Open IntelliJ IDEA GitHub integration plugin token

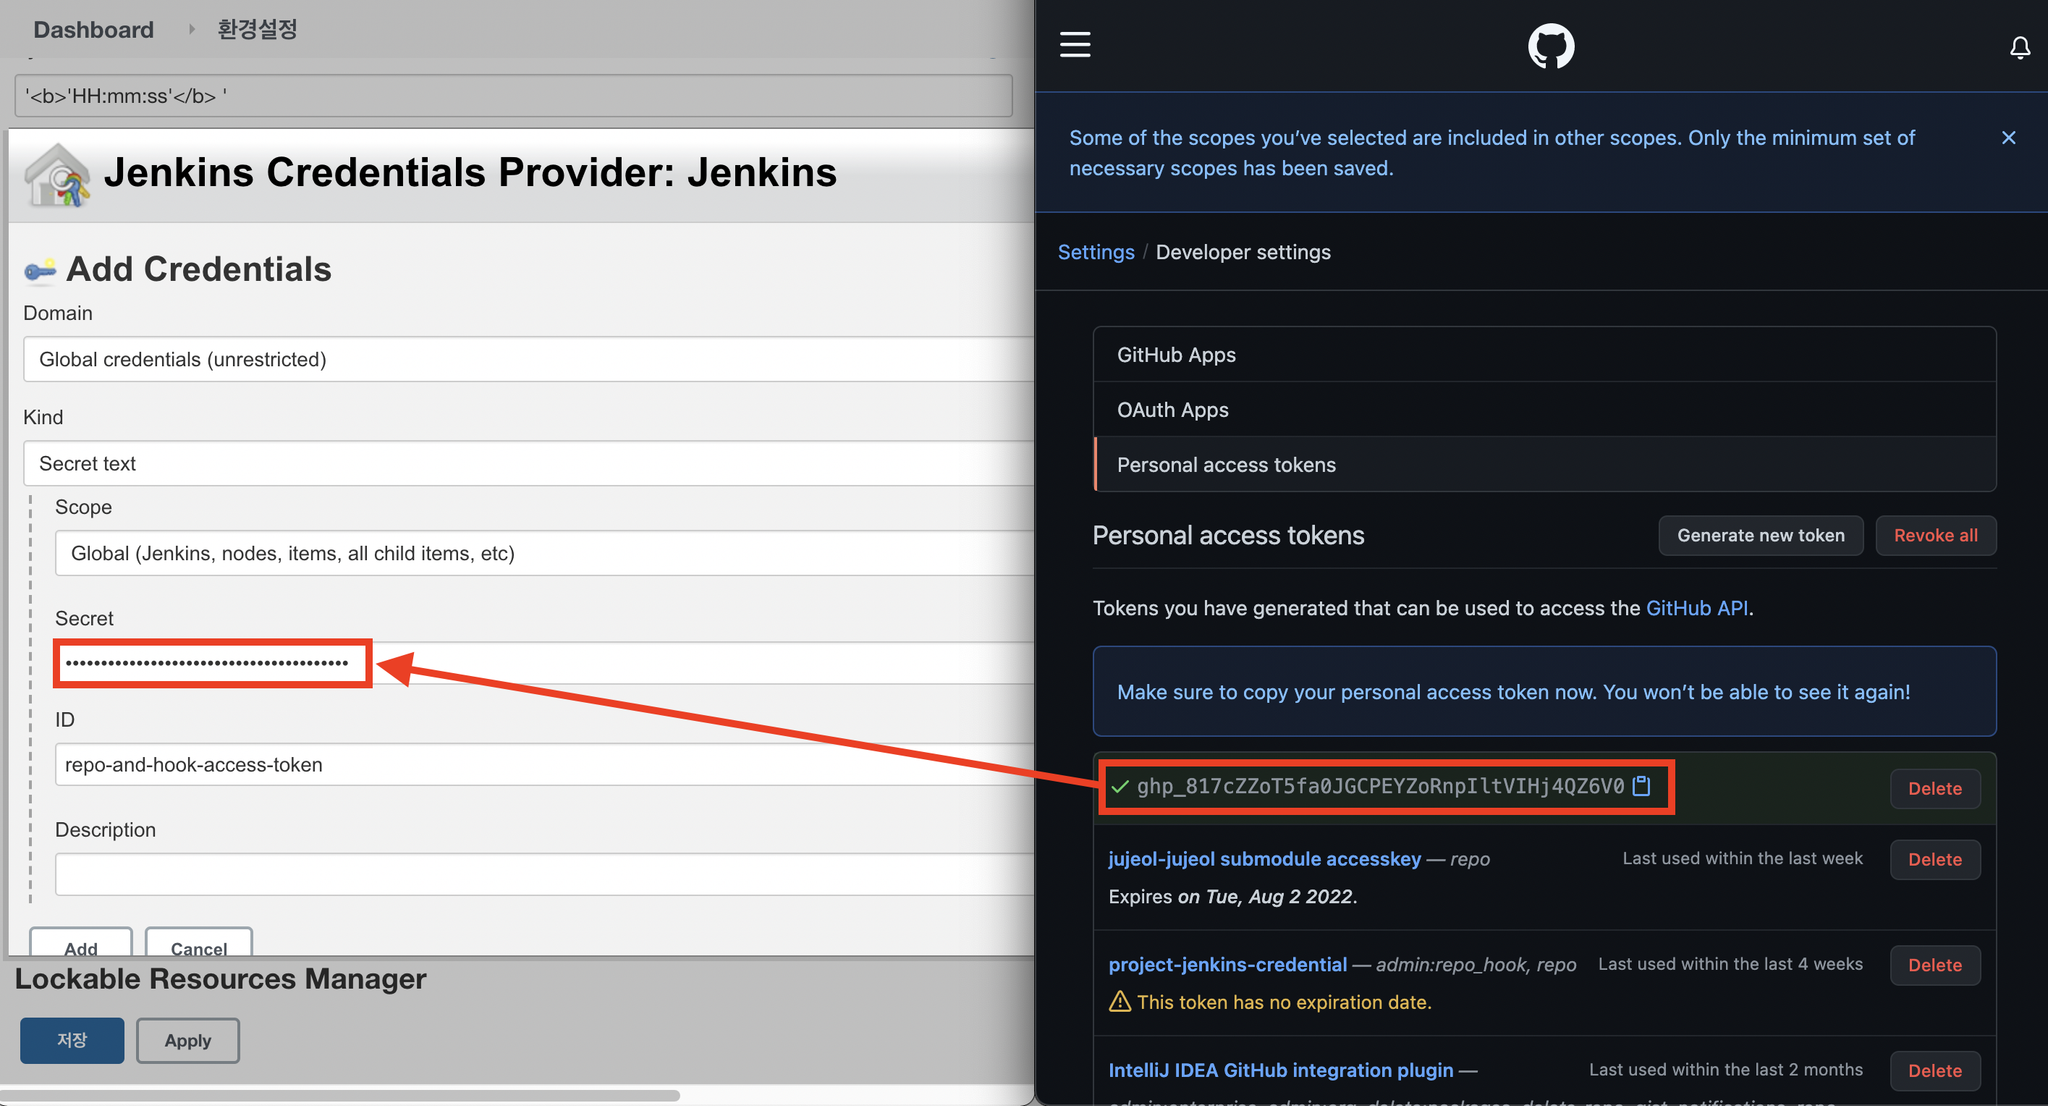pyautogui.click(x=1280, y=1070)
